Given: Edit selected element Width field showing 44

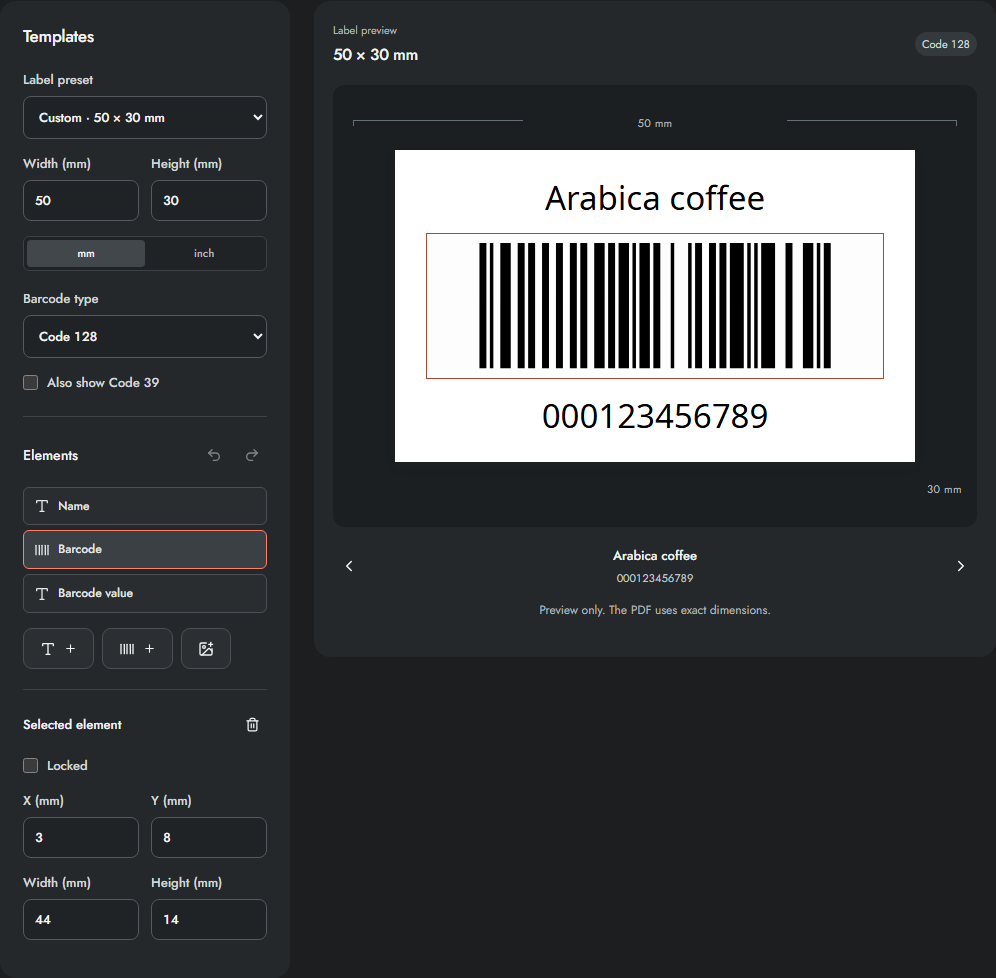Looking at the screenshot, I should tap(81, 920).
